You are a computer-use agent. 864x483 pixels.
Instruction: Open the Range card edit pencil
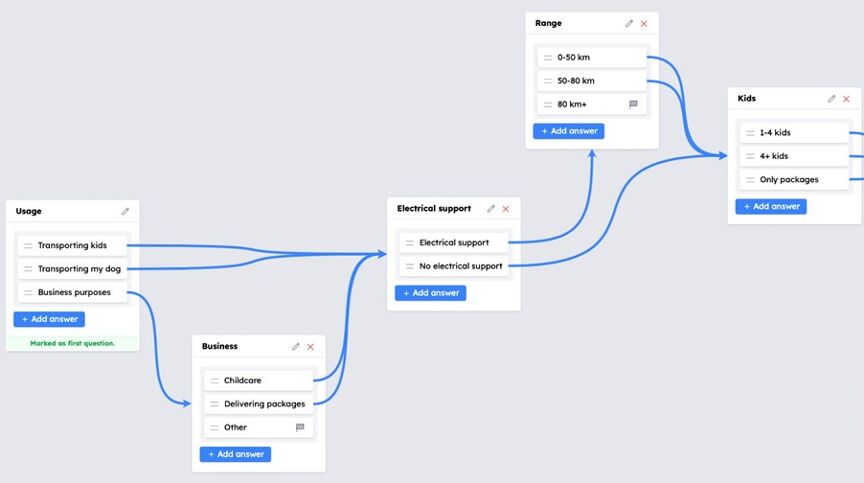coord(629,23)
